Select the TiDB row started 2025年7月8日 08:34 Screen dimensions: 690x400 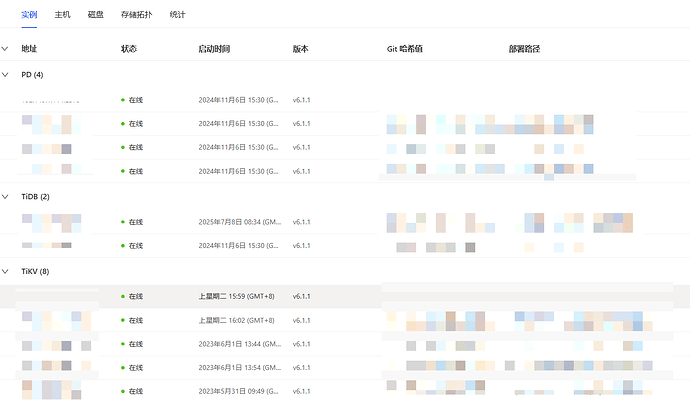(x=345, y=222)
